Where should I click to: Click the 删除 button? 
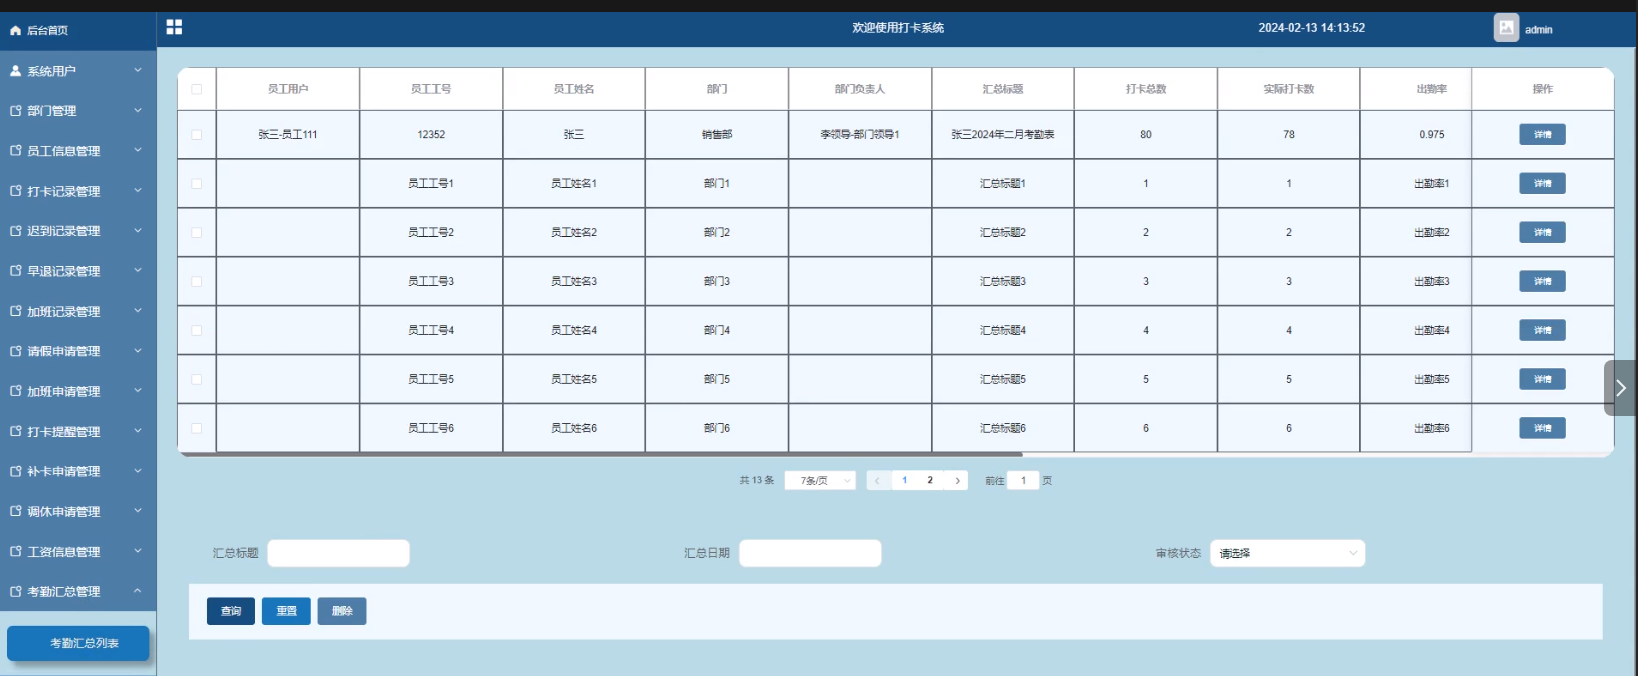click(342, 611)
